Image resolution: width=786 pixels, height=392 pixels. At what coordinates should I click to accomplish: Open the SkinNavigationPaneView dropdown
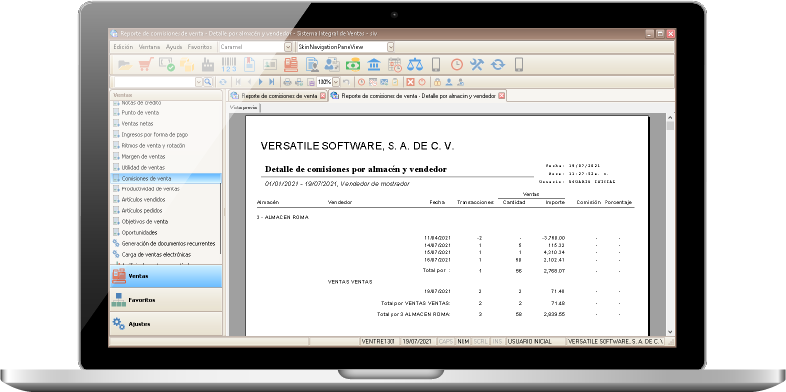390,47
